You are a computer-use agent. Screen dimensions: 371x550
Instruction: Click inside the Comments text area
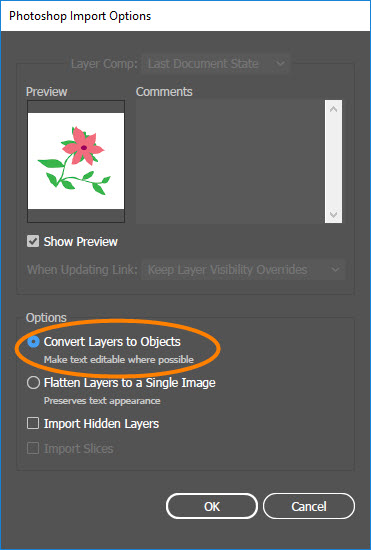click(230, 162)
